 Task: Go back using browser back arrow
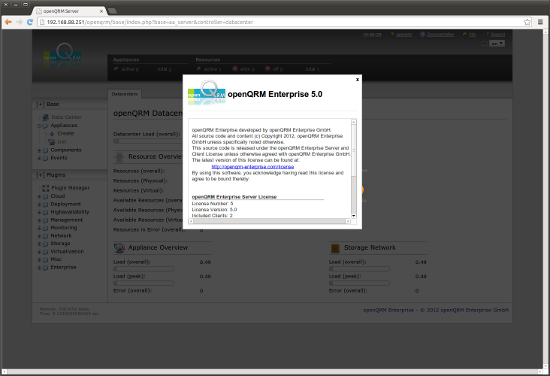[x=8, y=22]
